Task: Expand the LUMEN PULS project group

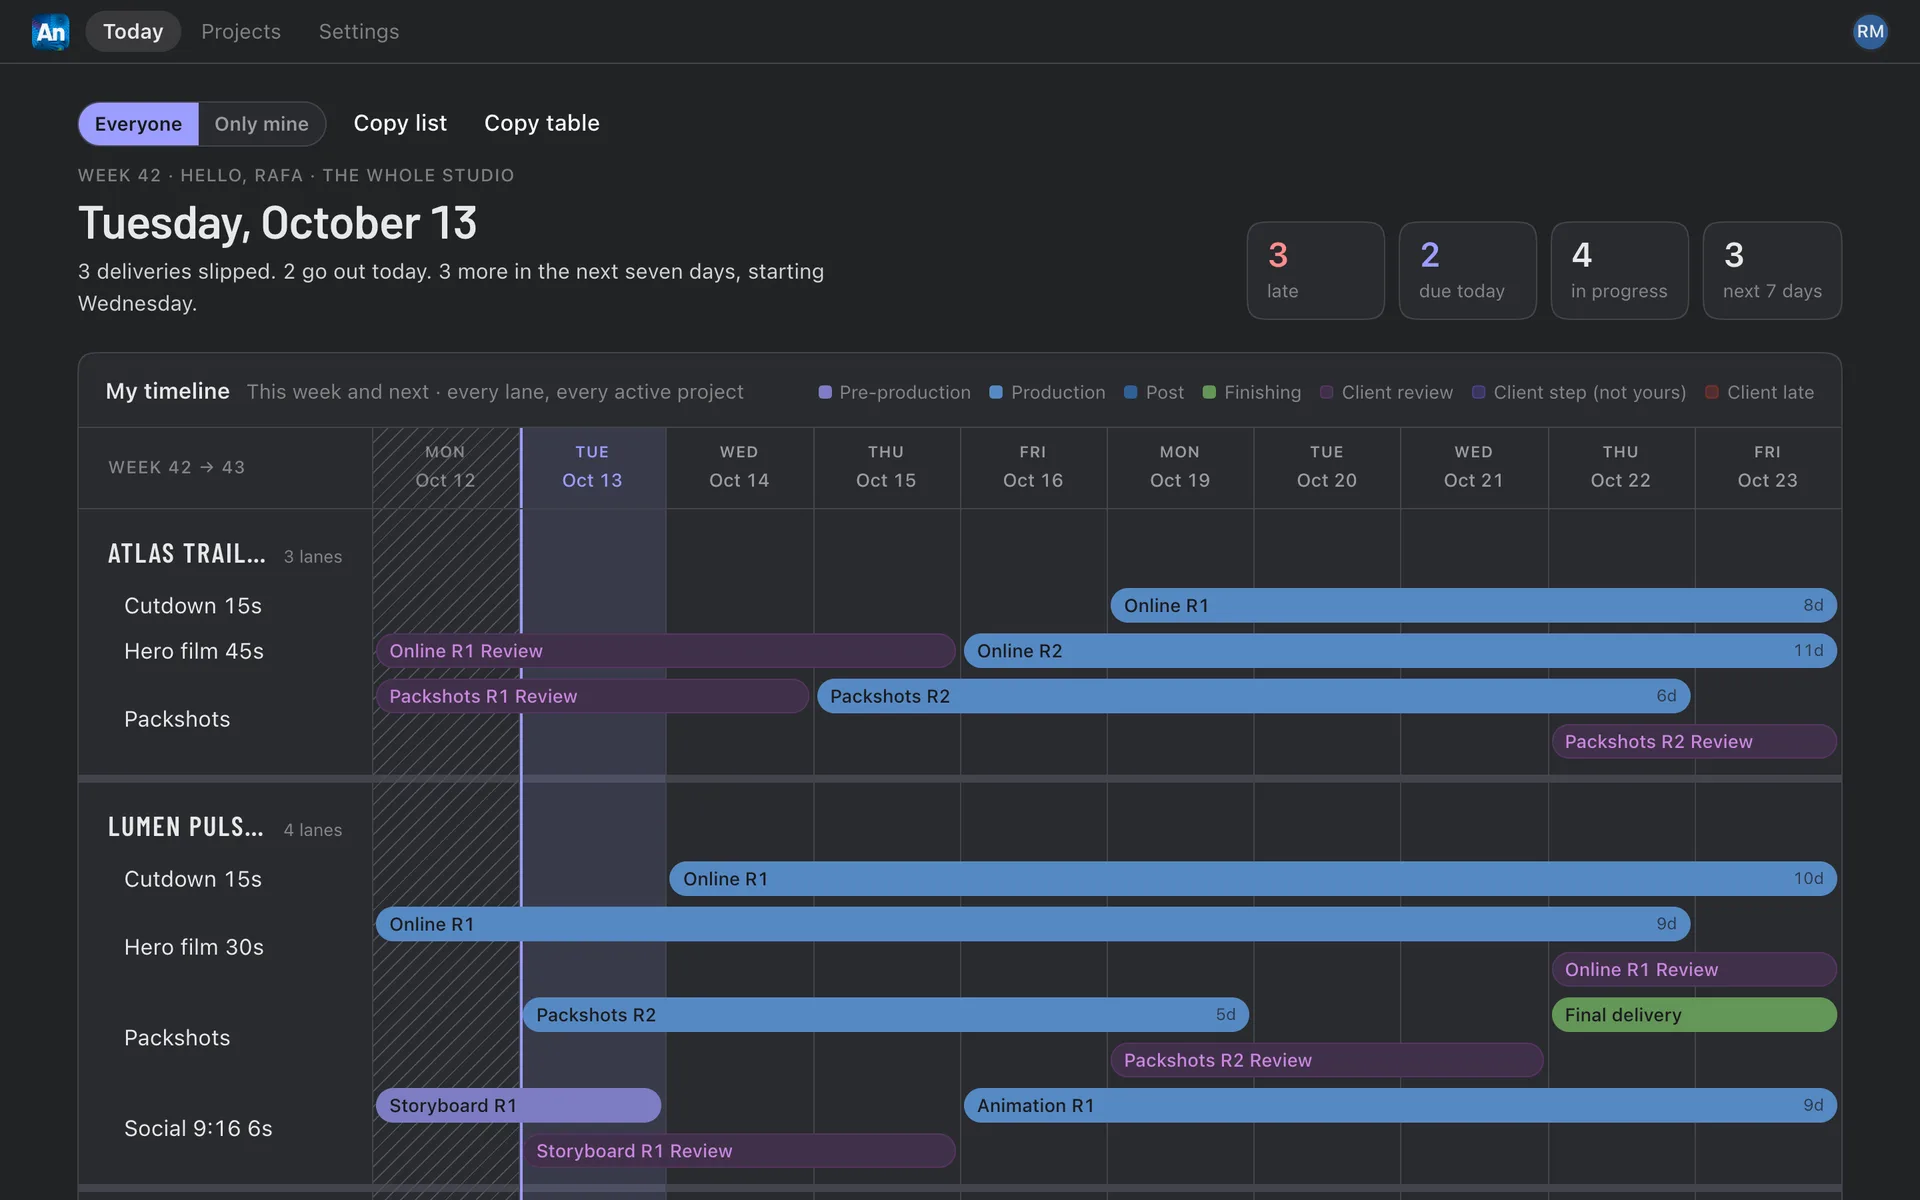Action: pos(186,827)
